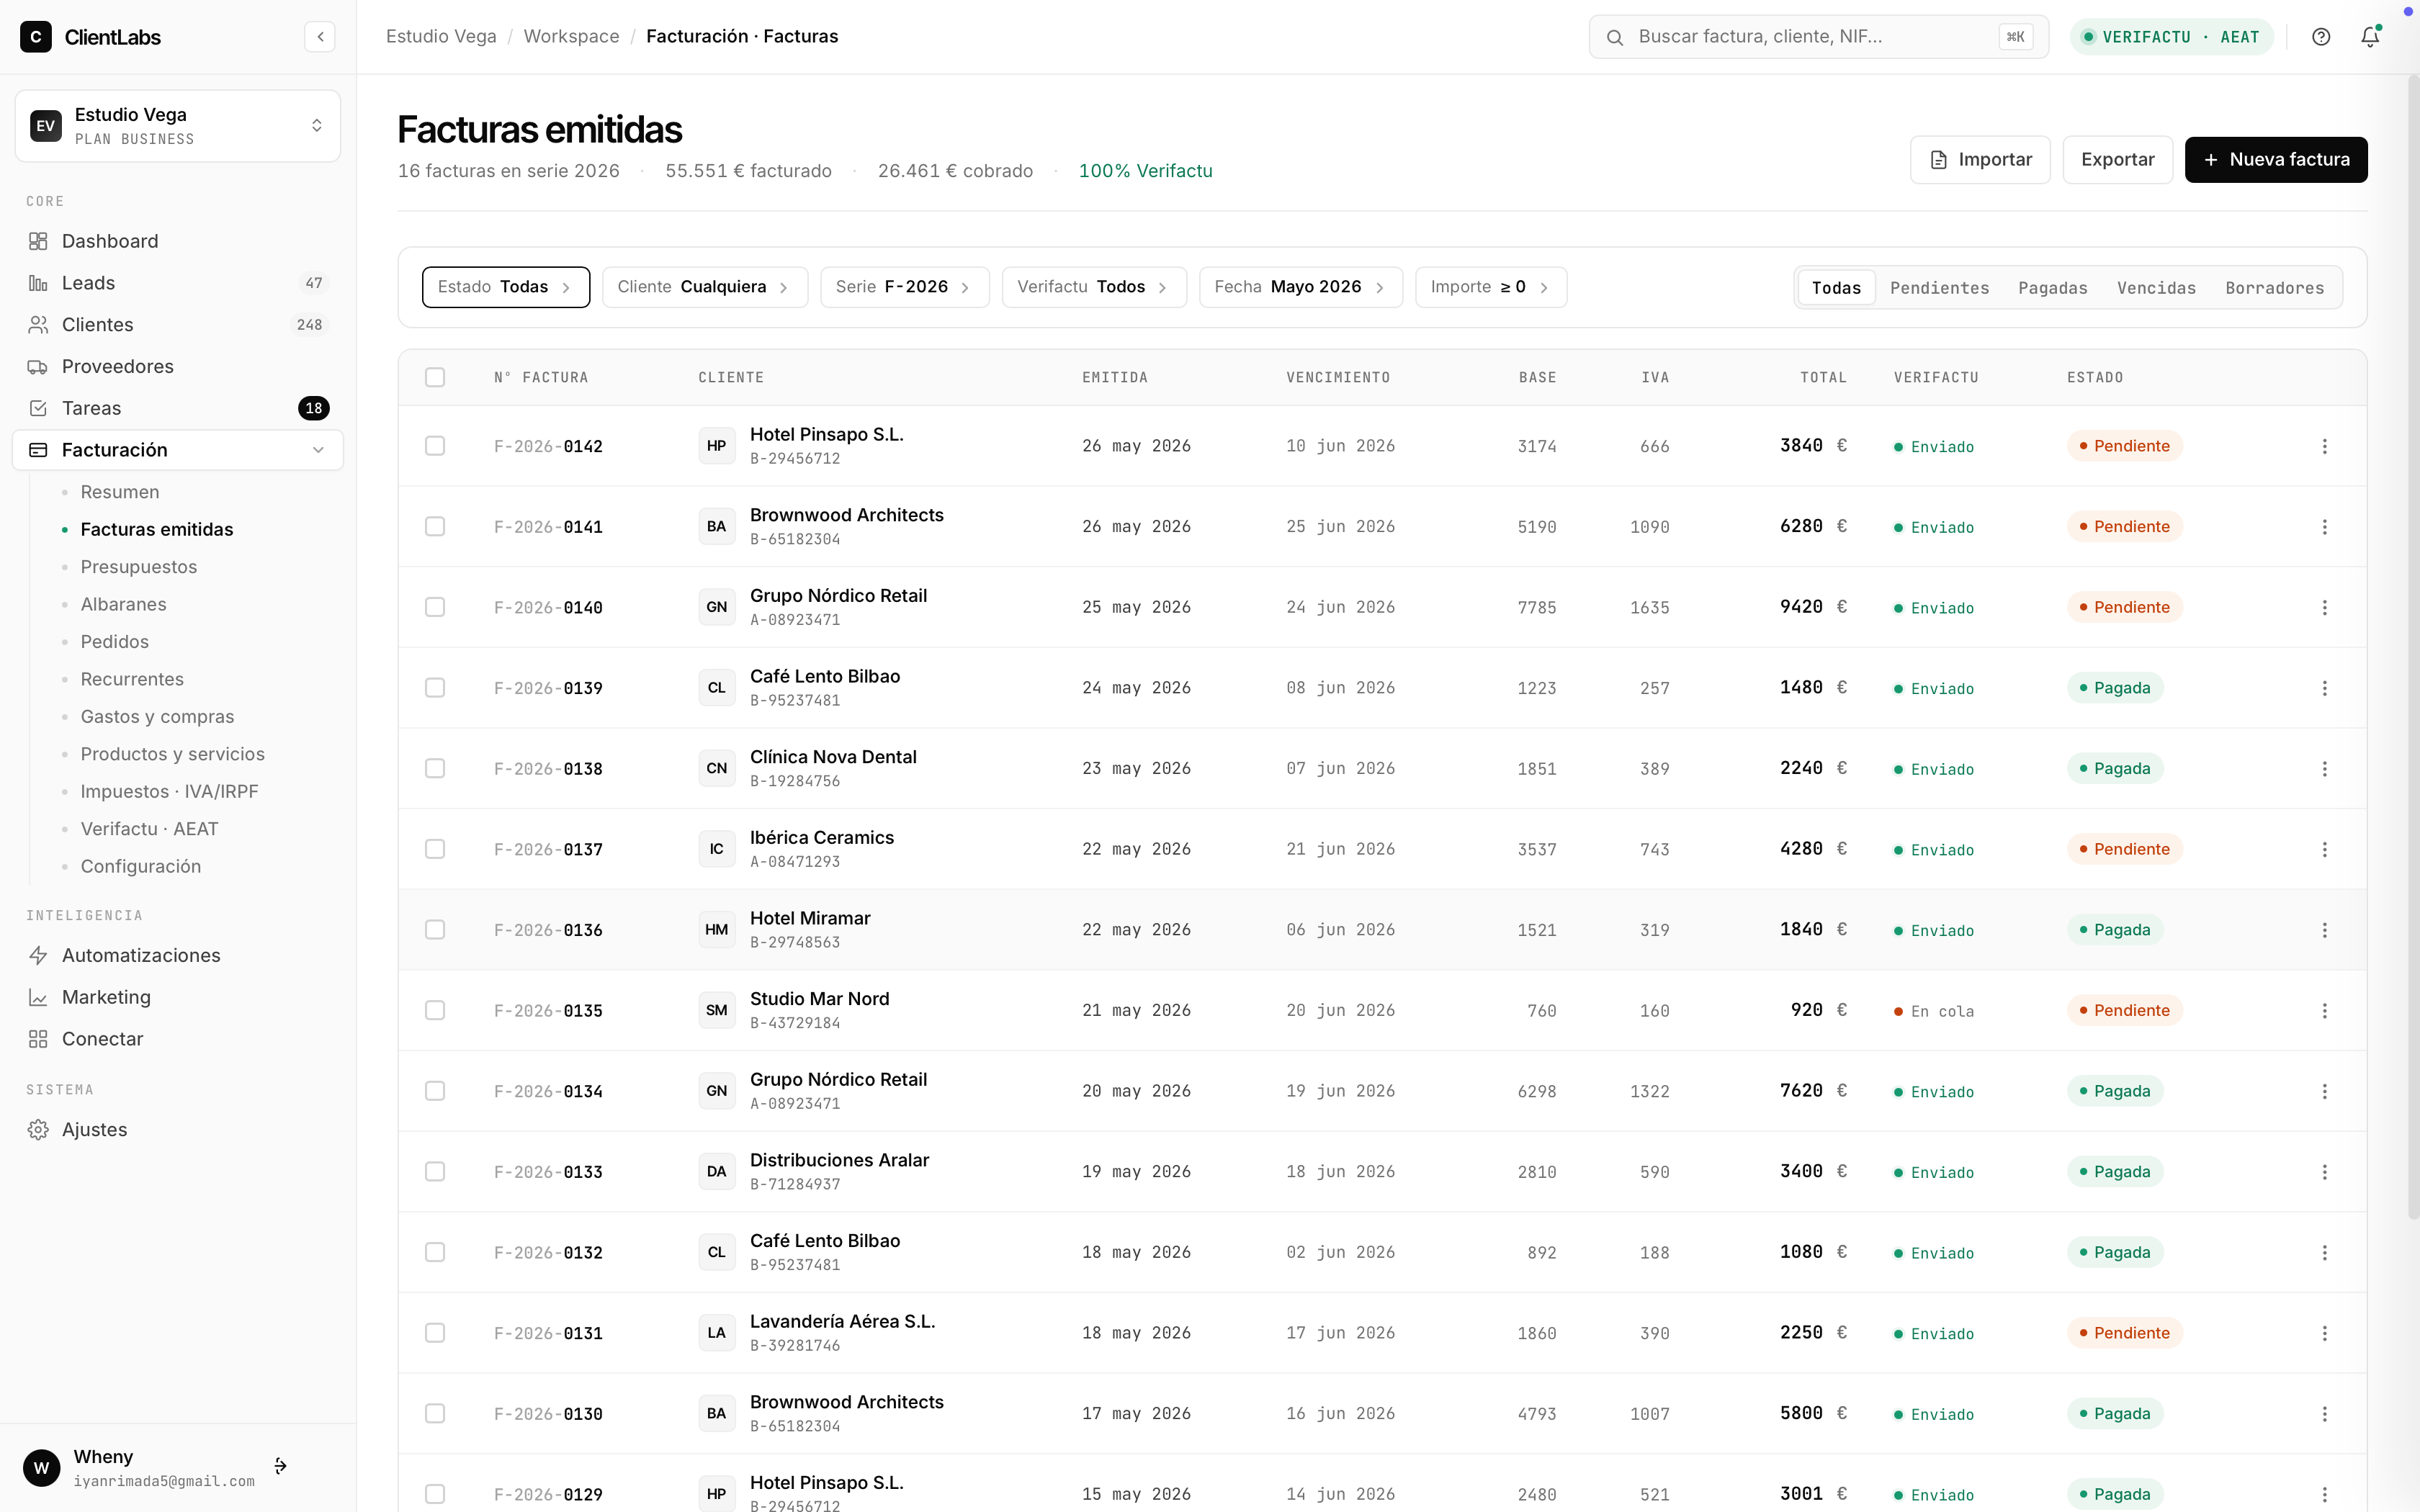Viewport: 2420px width, 1512px height.
Task: Open row actions menu for F-2026-0139
Action: pos(2324,688)
